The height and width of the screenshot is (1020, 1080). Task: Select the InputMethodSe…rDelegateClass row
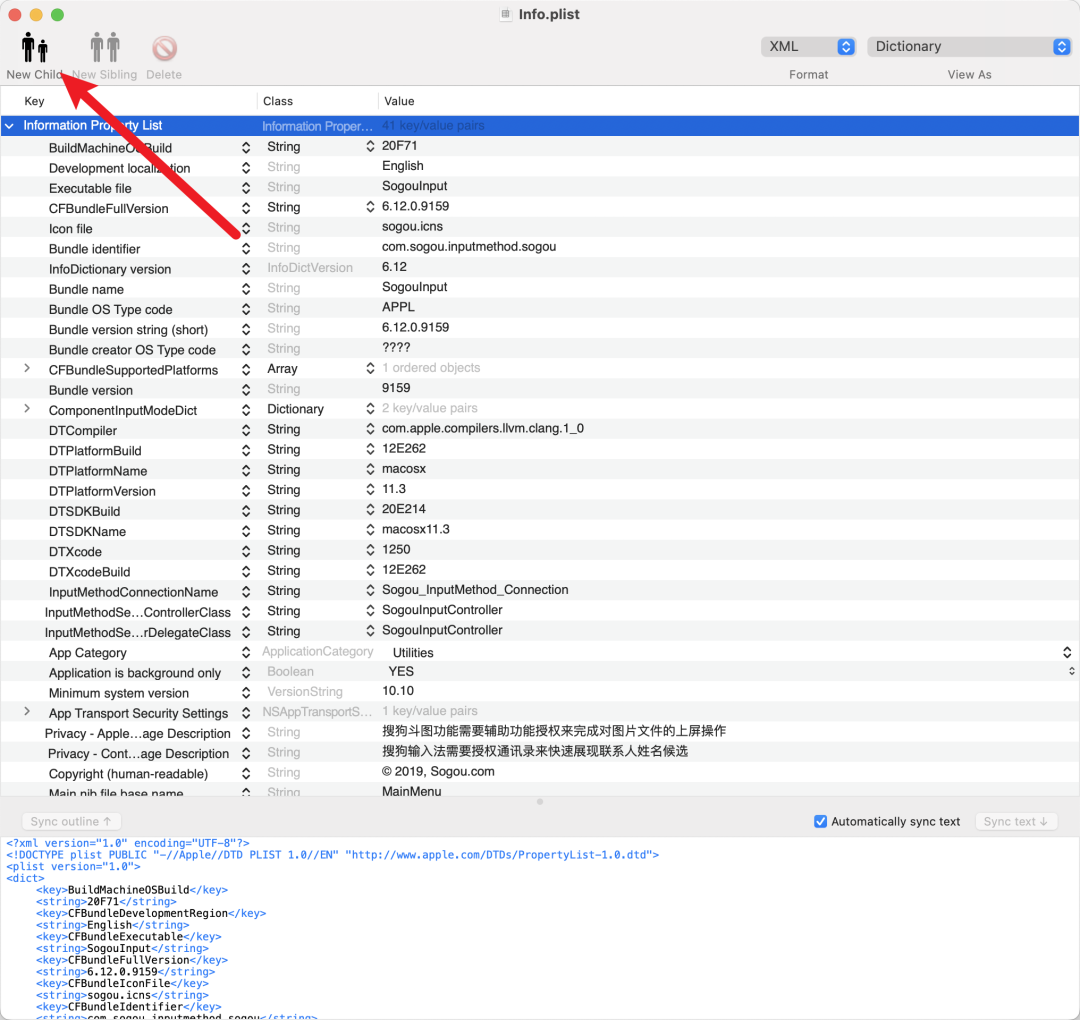point(540,631)
